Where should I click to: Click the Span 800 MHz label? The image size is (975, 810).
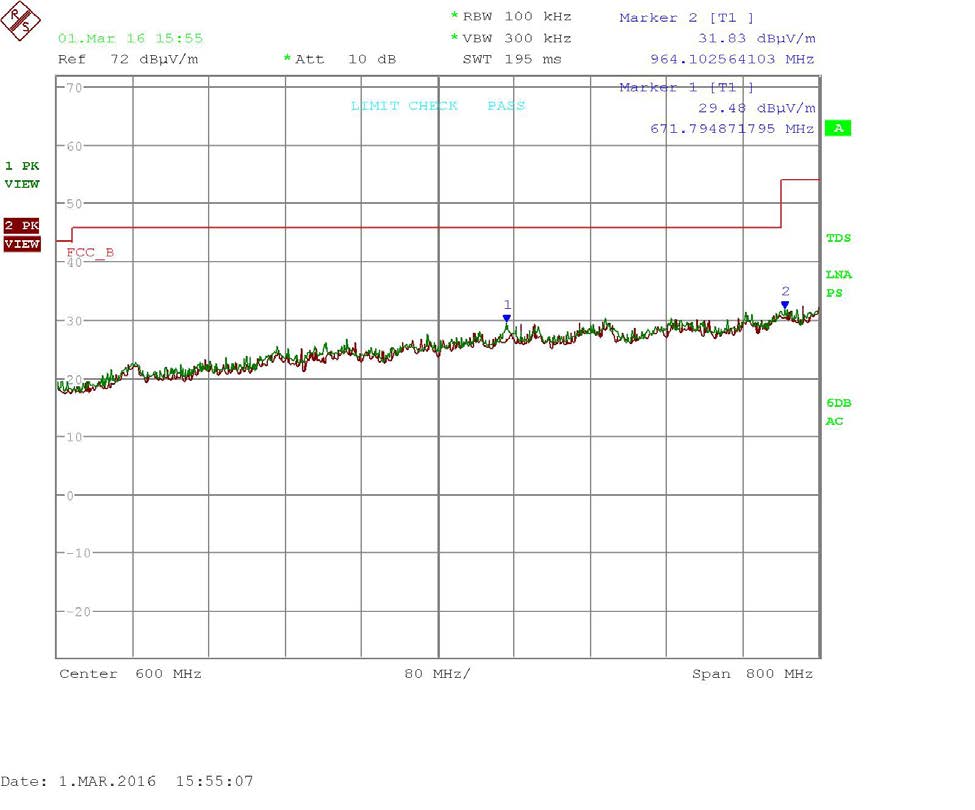click(752, 674)
